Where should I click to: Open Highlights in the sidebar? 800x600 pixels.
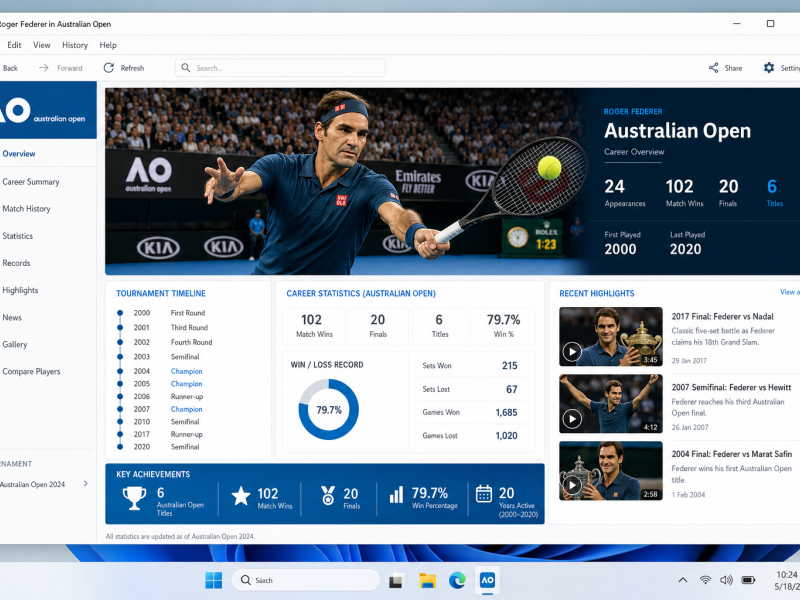point(20,290)
